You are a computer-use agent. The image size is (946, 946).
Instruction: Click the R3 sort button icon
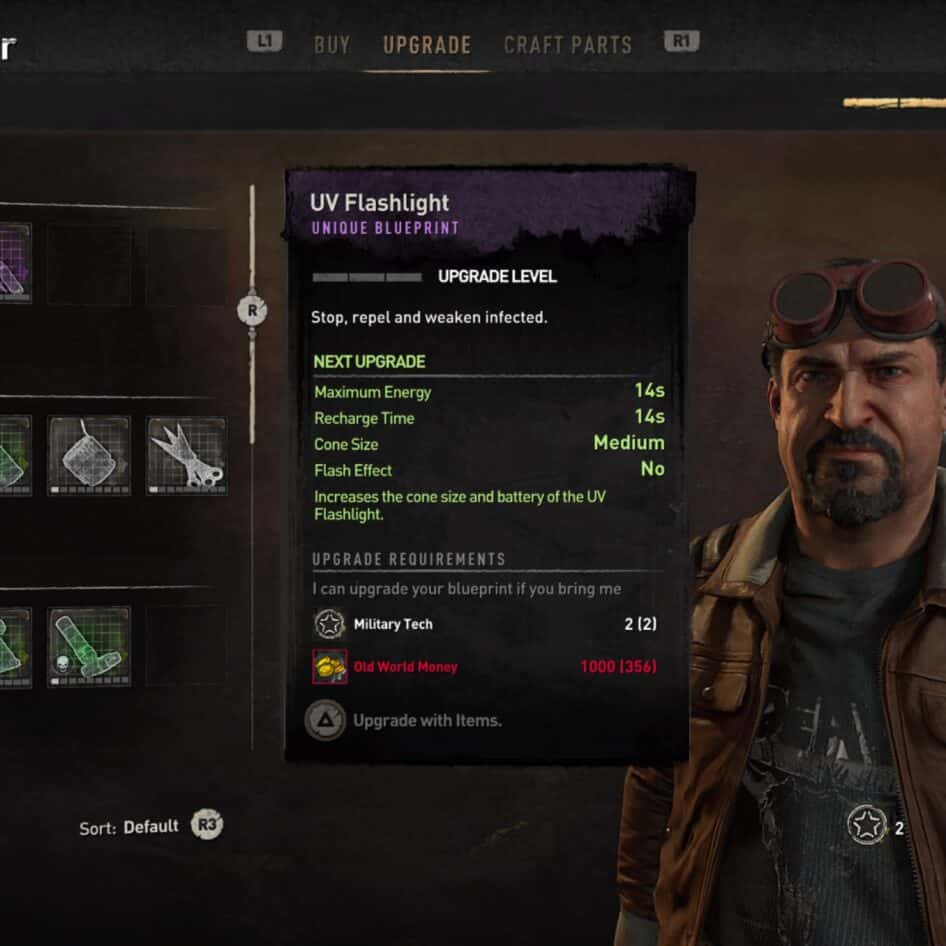tap(207, 824)
